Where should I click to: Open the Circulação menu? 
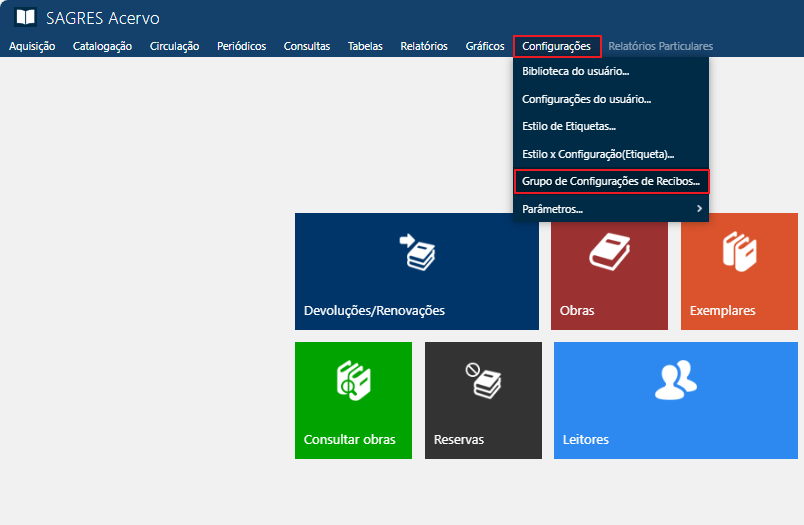point(174,46)
